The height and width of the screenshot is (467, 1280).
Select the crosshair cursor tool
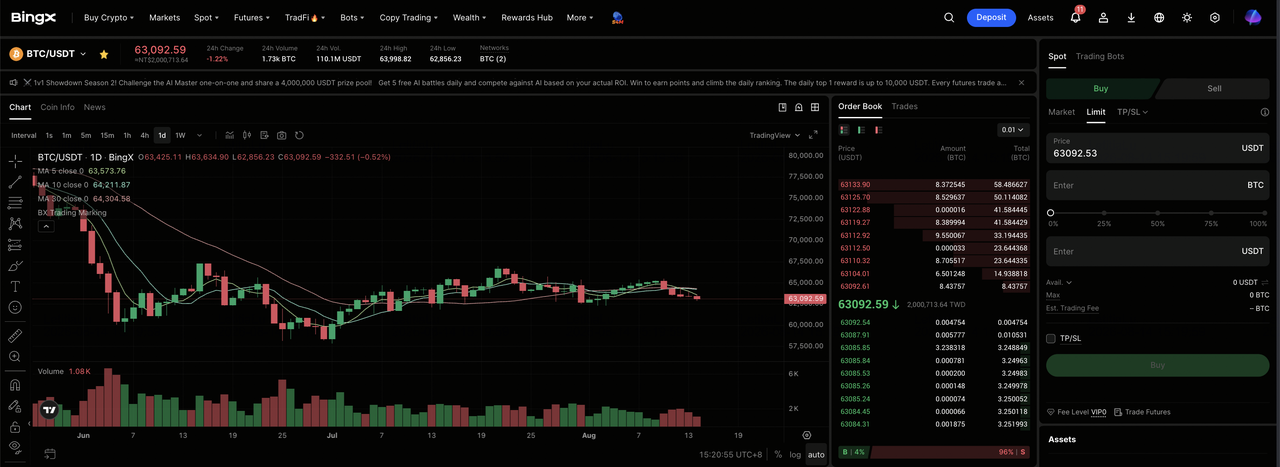point(15,160)
